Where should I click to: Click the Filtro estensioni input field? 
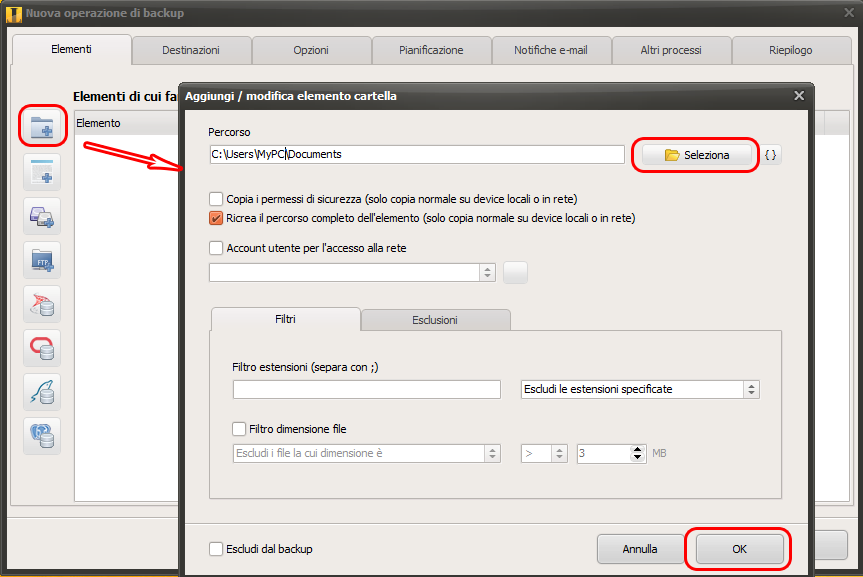[367, 389]
